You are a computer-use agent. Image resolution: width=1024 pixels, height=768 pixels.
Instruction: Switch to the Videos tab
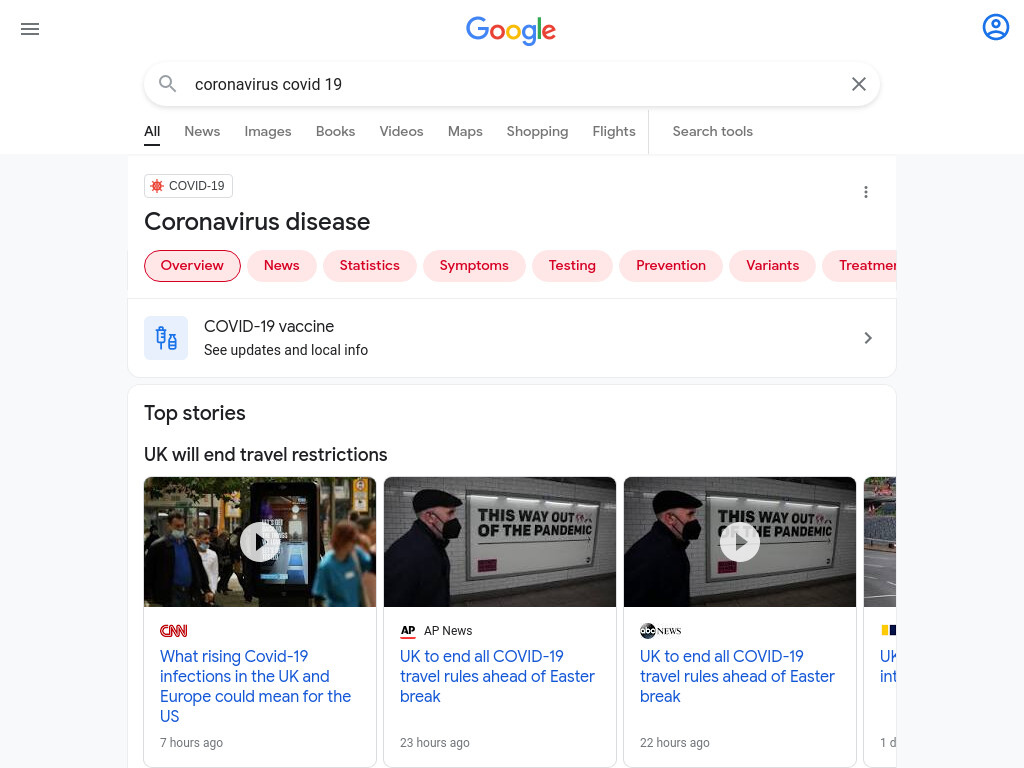tap(401, 131)
